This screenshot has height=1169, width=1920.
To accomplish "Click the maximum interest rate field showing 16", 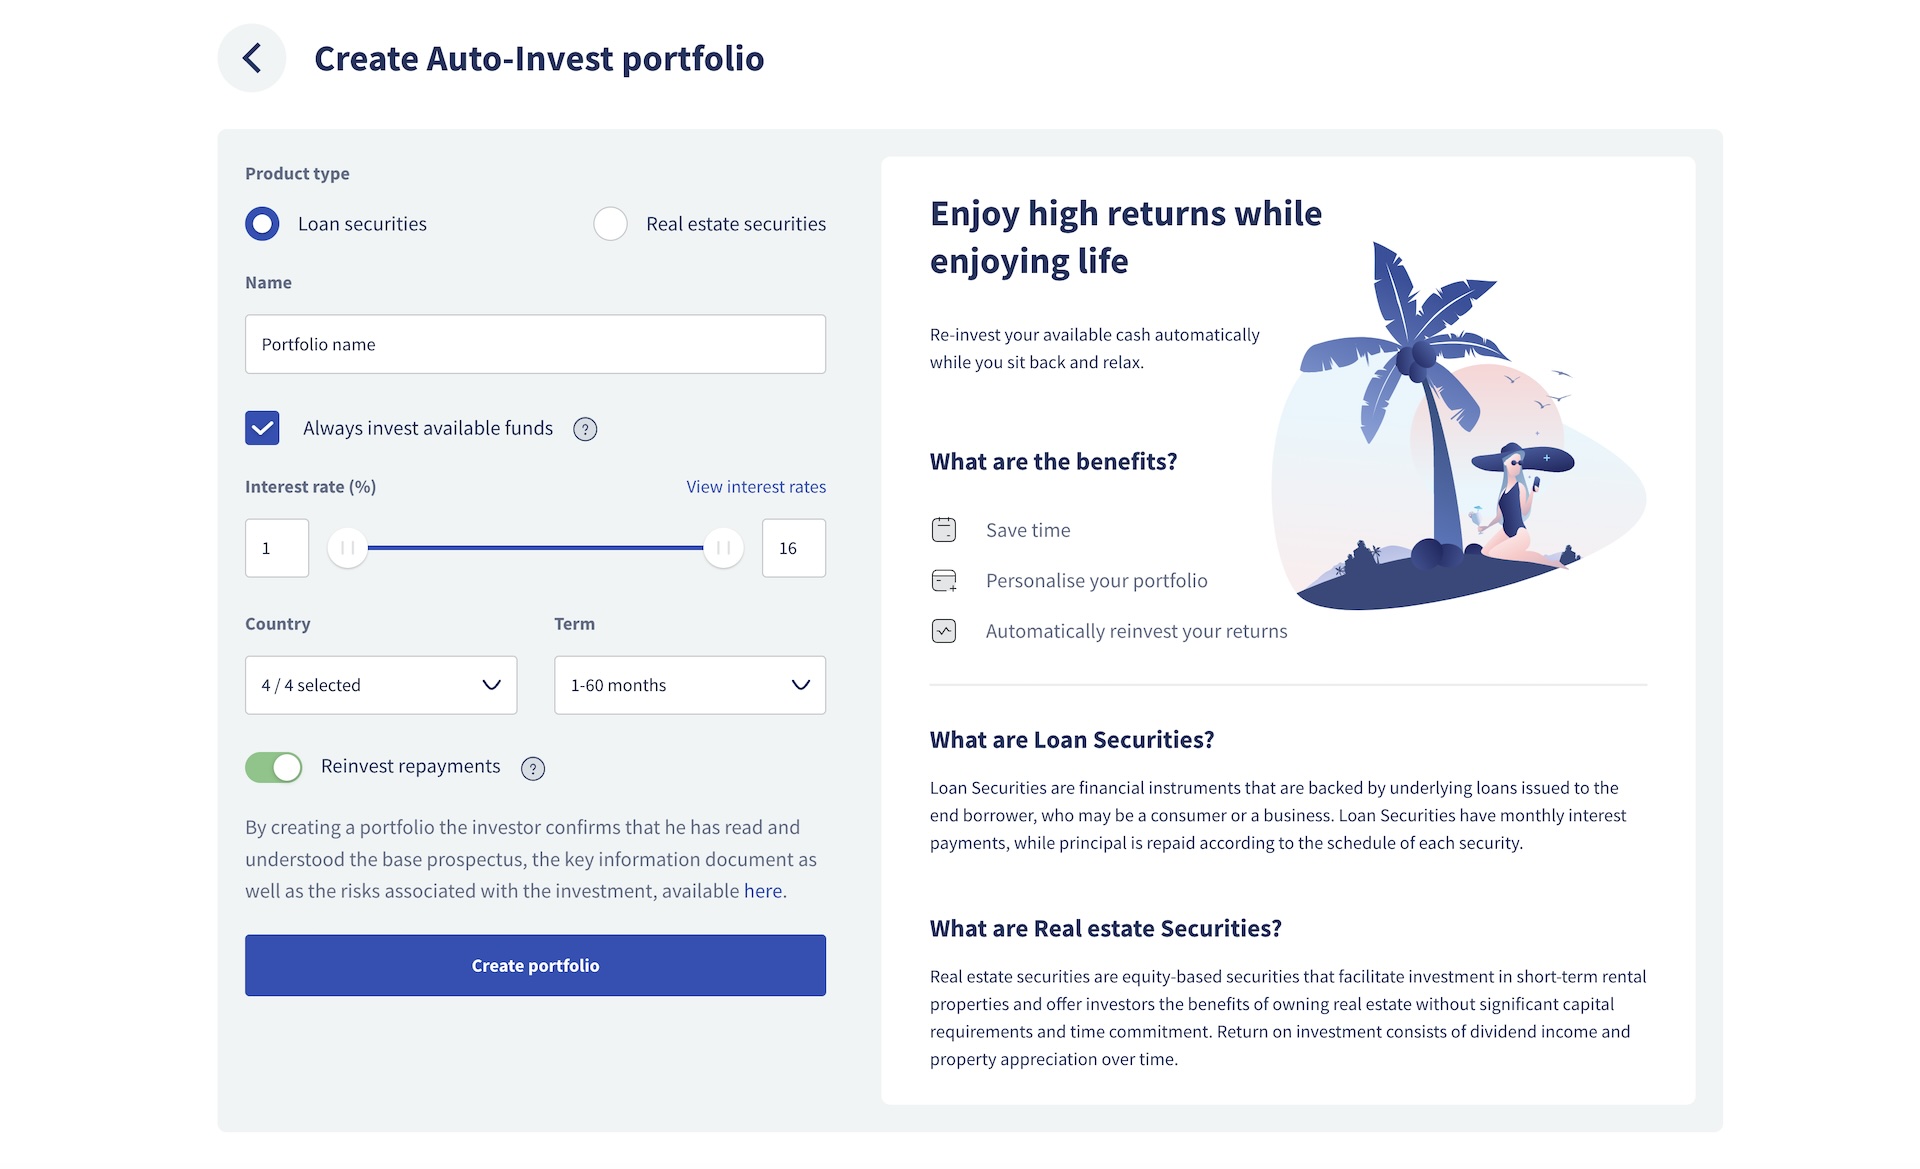I will click(x=793, y=548).
